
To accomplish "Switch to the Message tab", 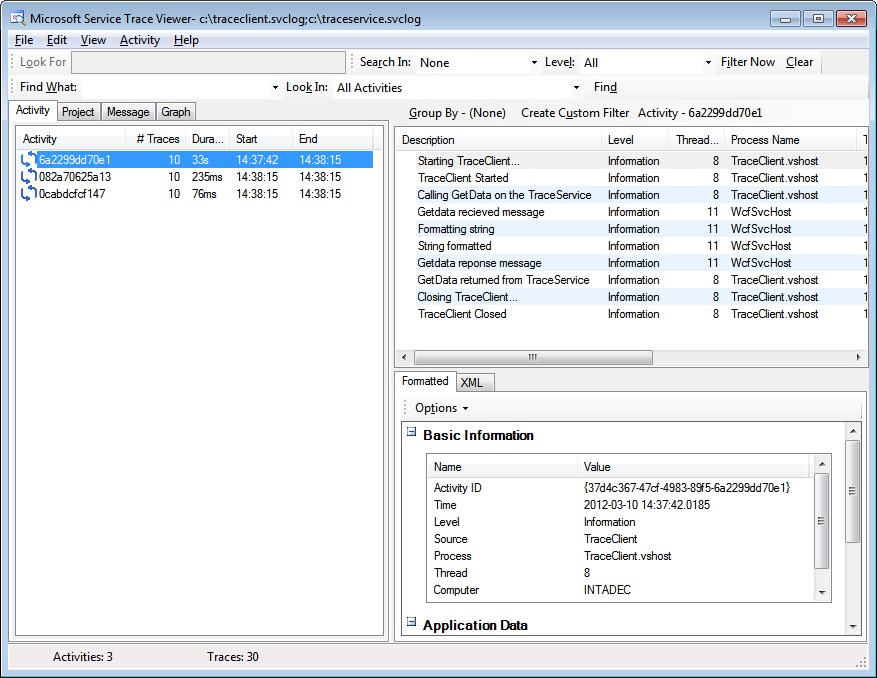I will (128, 112).
